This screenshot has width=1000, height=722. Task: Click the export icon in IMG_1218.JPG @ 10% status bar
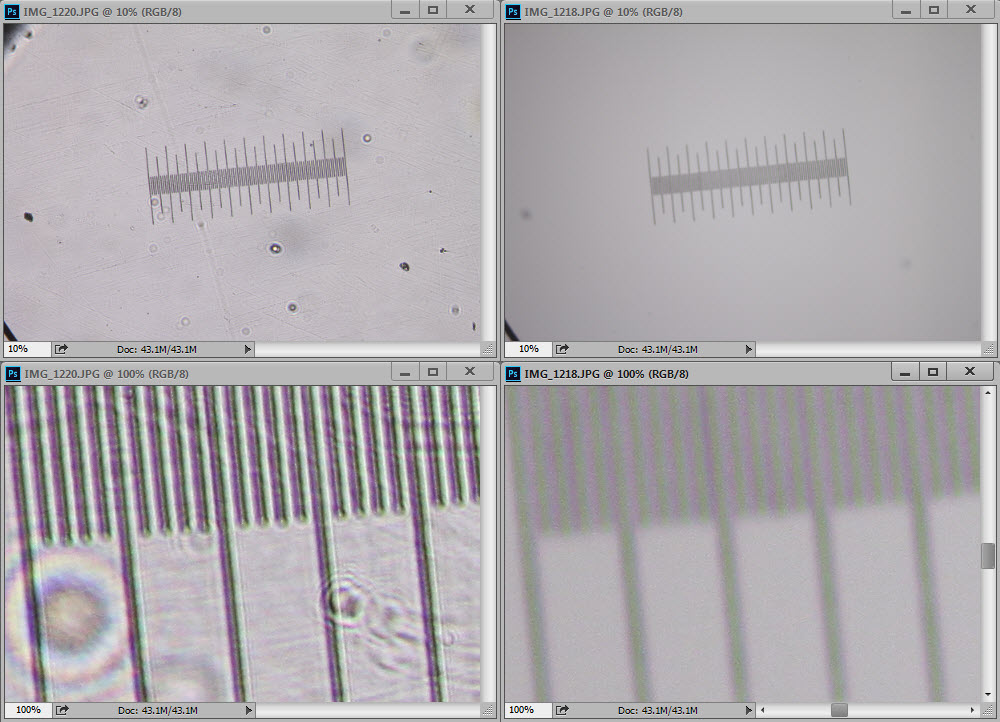(x=562, y=349)
